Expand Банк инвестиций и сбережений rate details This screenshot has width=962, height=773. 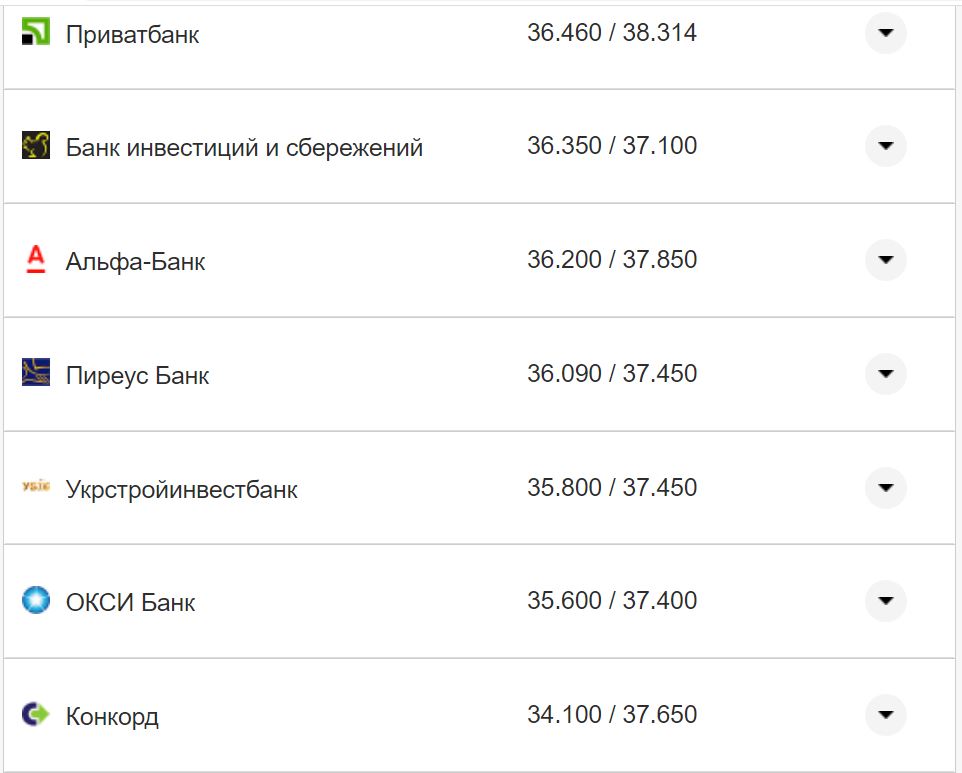click(885, 146)
